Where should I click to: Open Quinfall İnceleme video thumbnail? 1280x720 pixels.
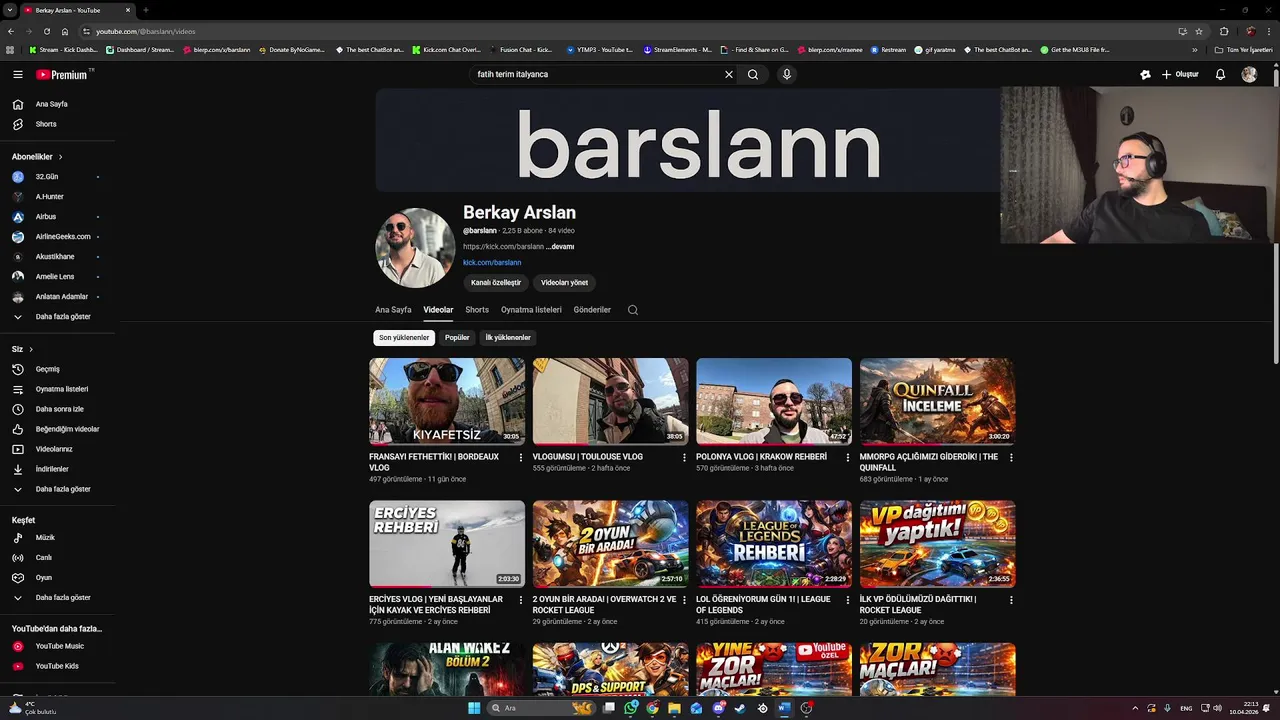click(x=938, y=401)
